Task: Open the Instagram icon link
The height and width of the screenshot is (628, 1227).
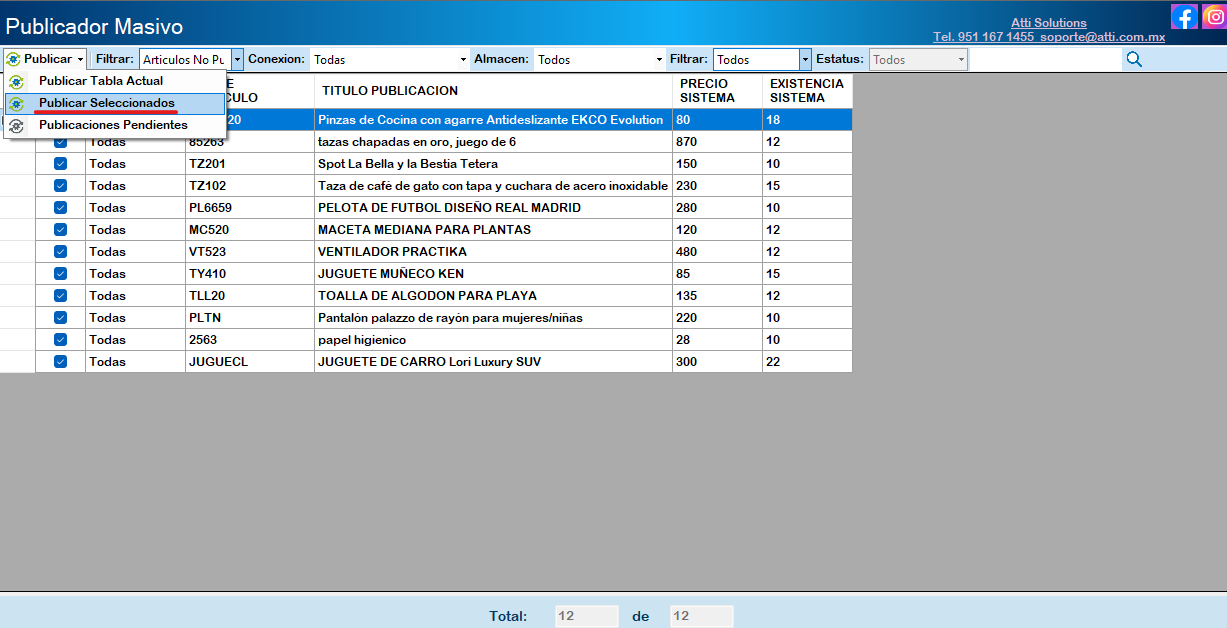Action: pos(1213,16)
